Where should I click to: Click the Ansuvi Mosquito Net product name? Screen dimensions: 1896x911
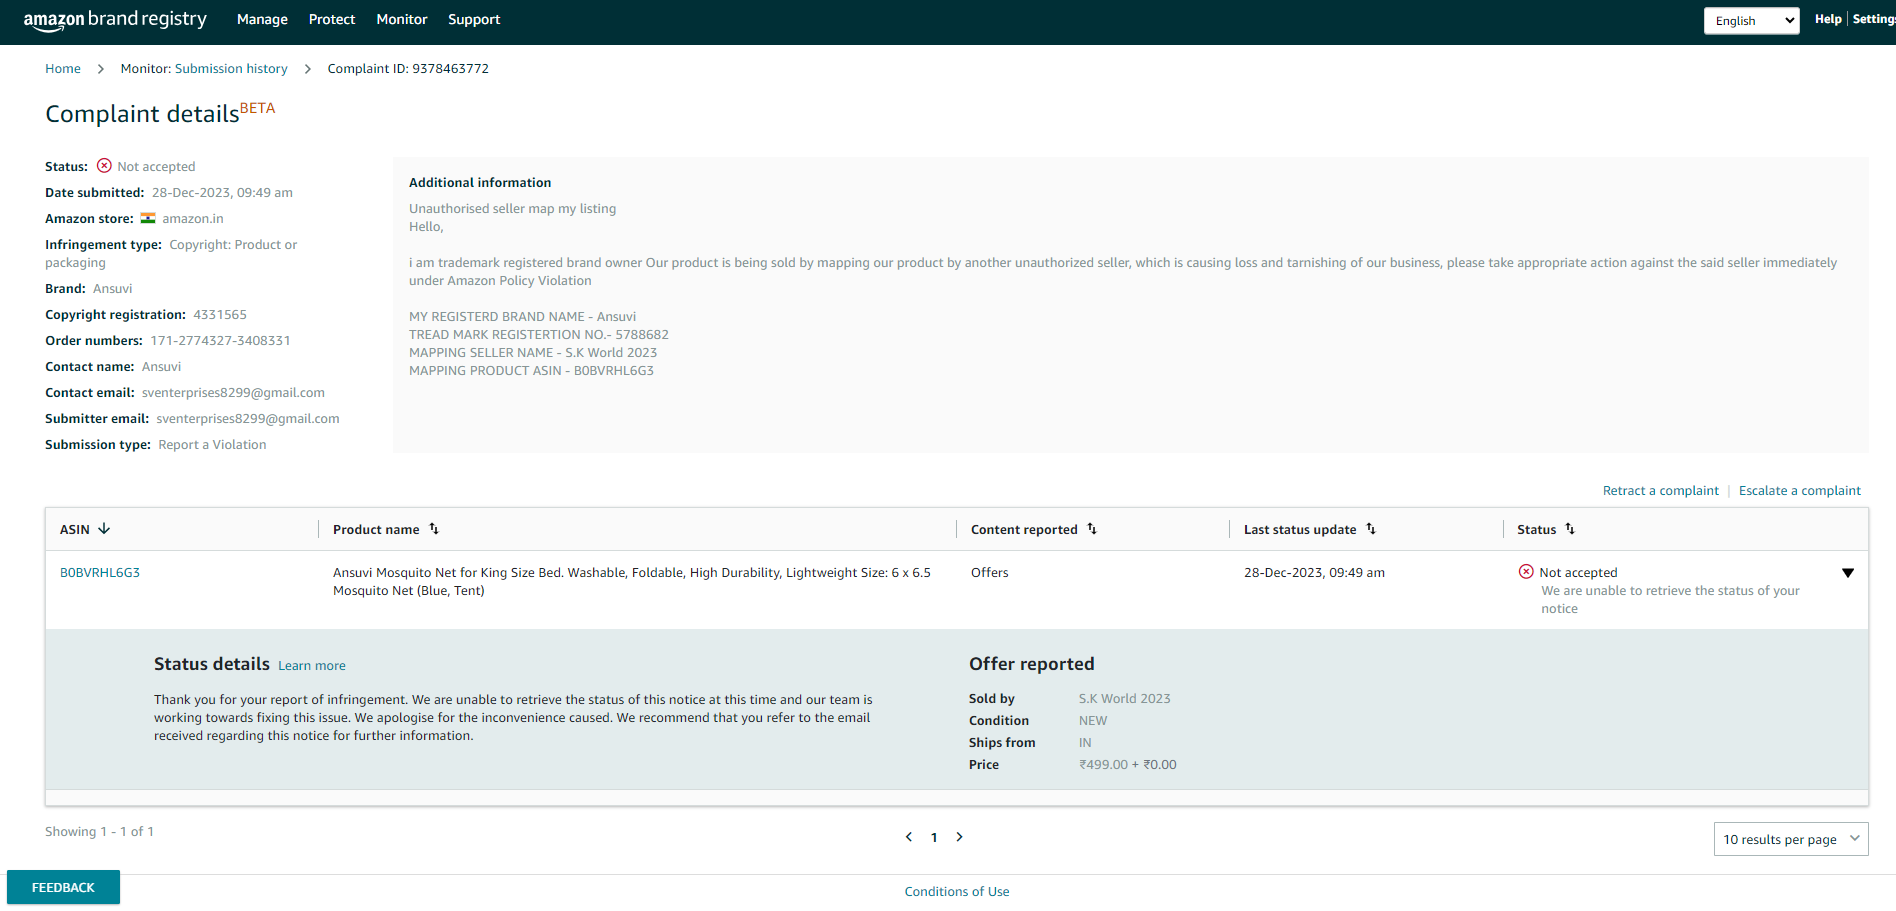pyautogui.click(x=632, y=582)
